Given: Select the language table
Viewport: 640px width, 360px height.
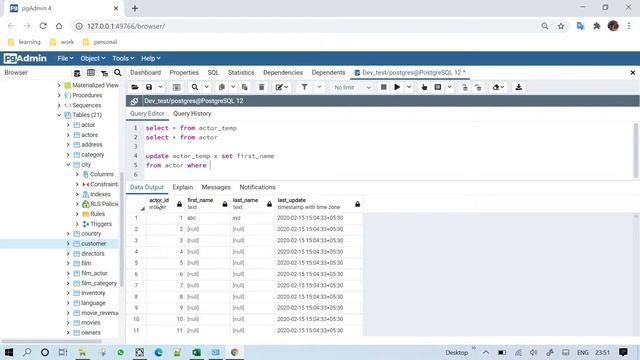Looking at the screenshot, I should pos(93,303).
